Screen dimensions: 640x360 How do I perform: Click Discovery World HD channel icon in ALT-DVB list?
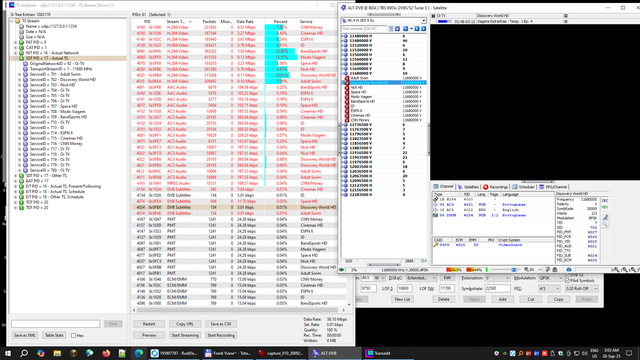347,83
